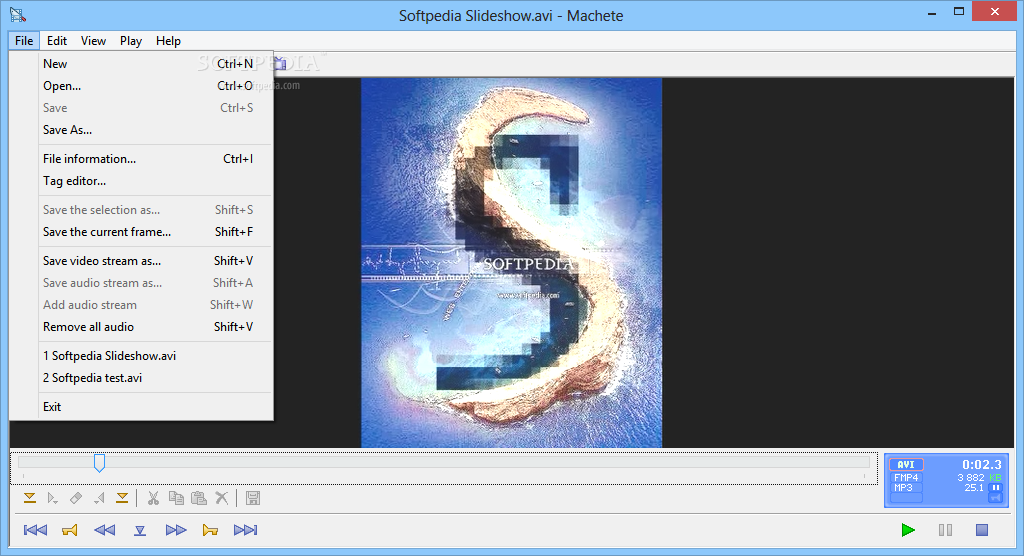The height and width of the screenshot is (556, 1024).
Task: Click the grayed Save menu entry
Action: (155, 108)
